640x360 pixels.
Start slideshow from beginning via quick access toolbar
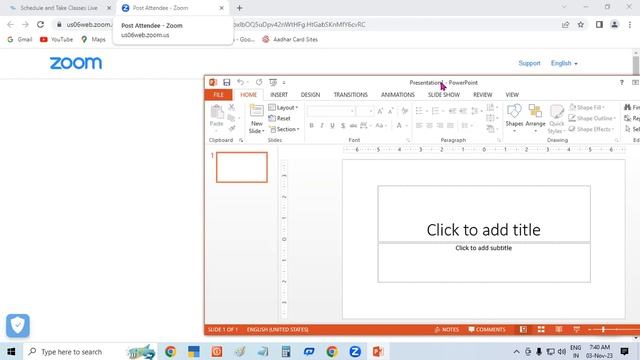[273, 82]
